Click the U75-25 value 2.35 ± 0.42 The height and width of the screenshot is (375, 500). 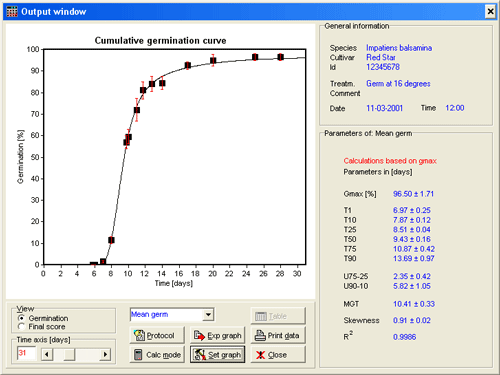click(x=412, y=276)
